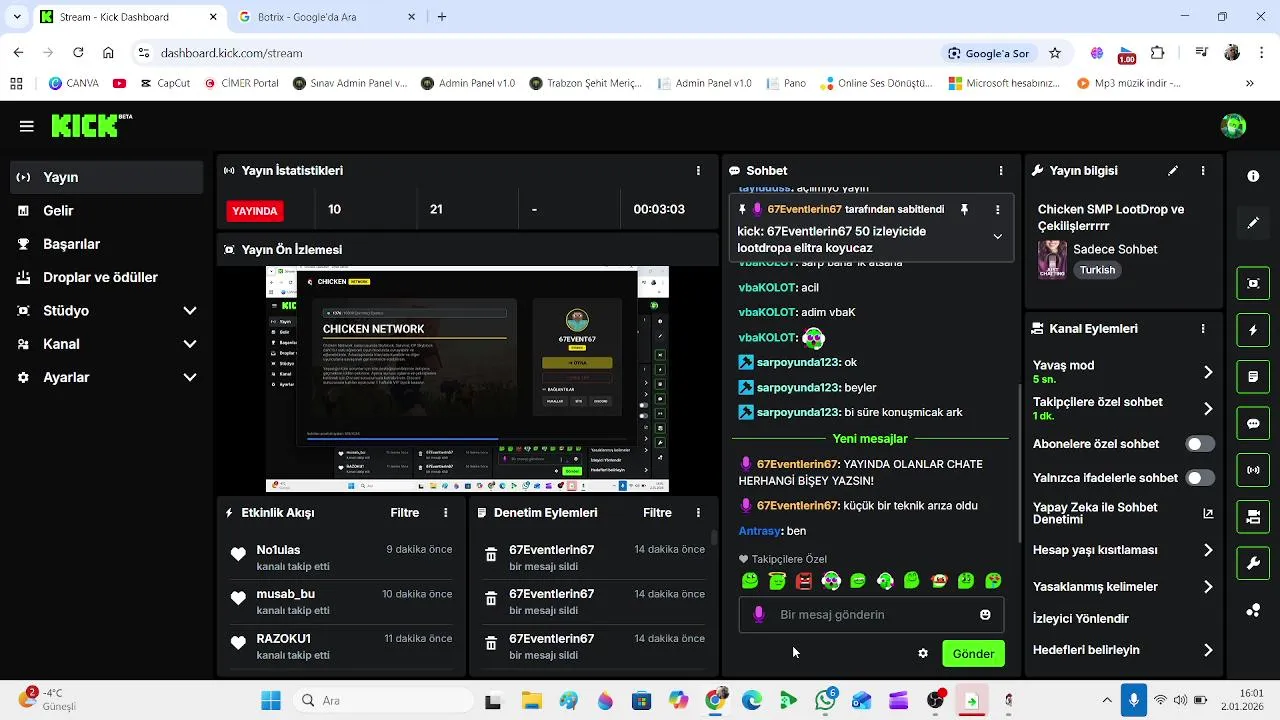Open Yasaklanmış kelimeler arrow
Screen dimensions: 1280x720
[x=1208, y=587]
